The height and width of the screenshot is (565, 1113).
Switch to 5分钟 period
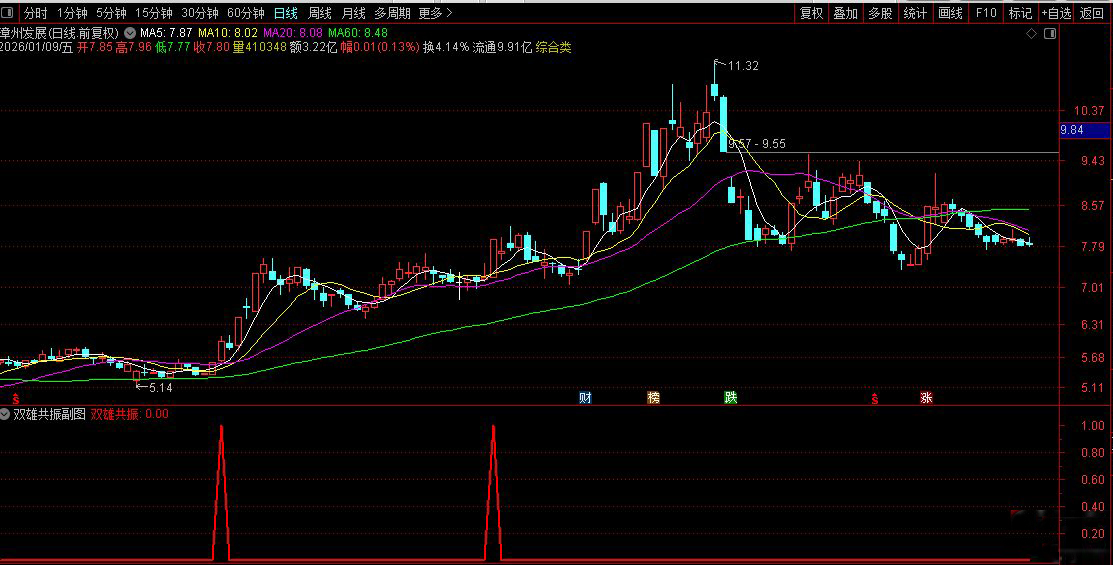[111, 13]
